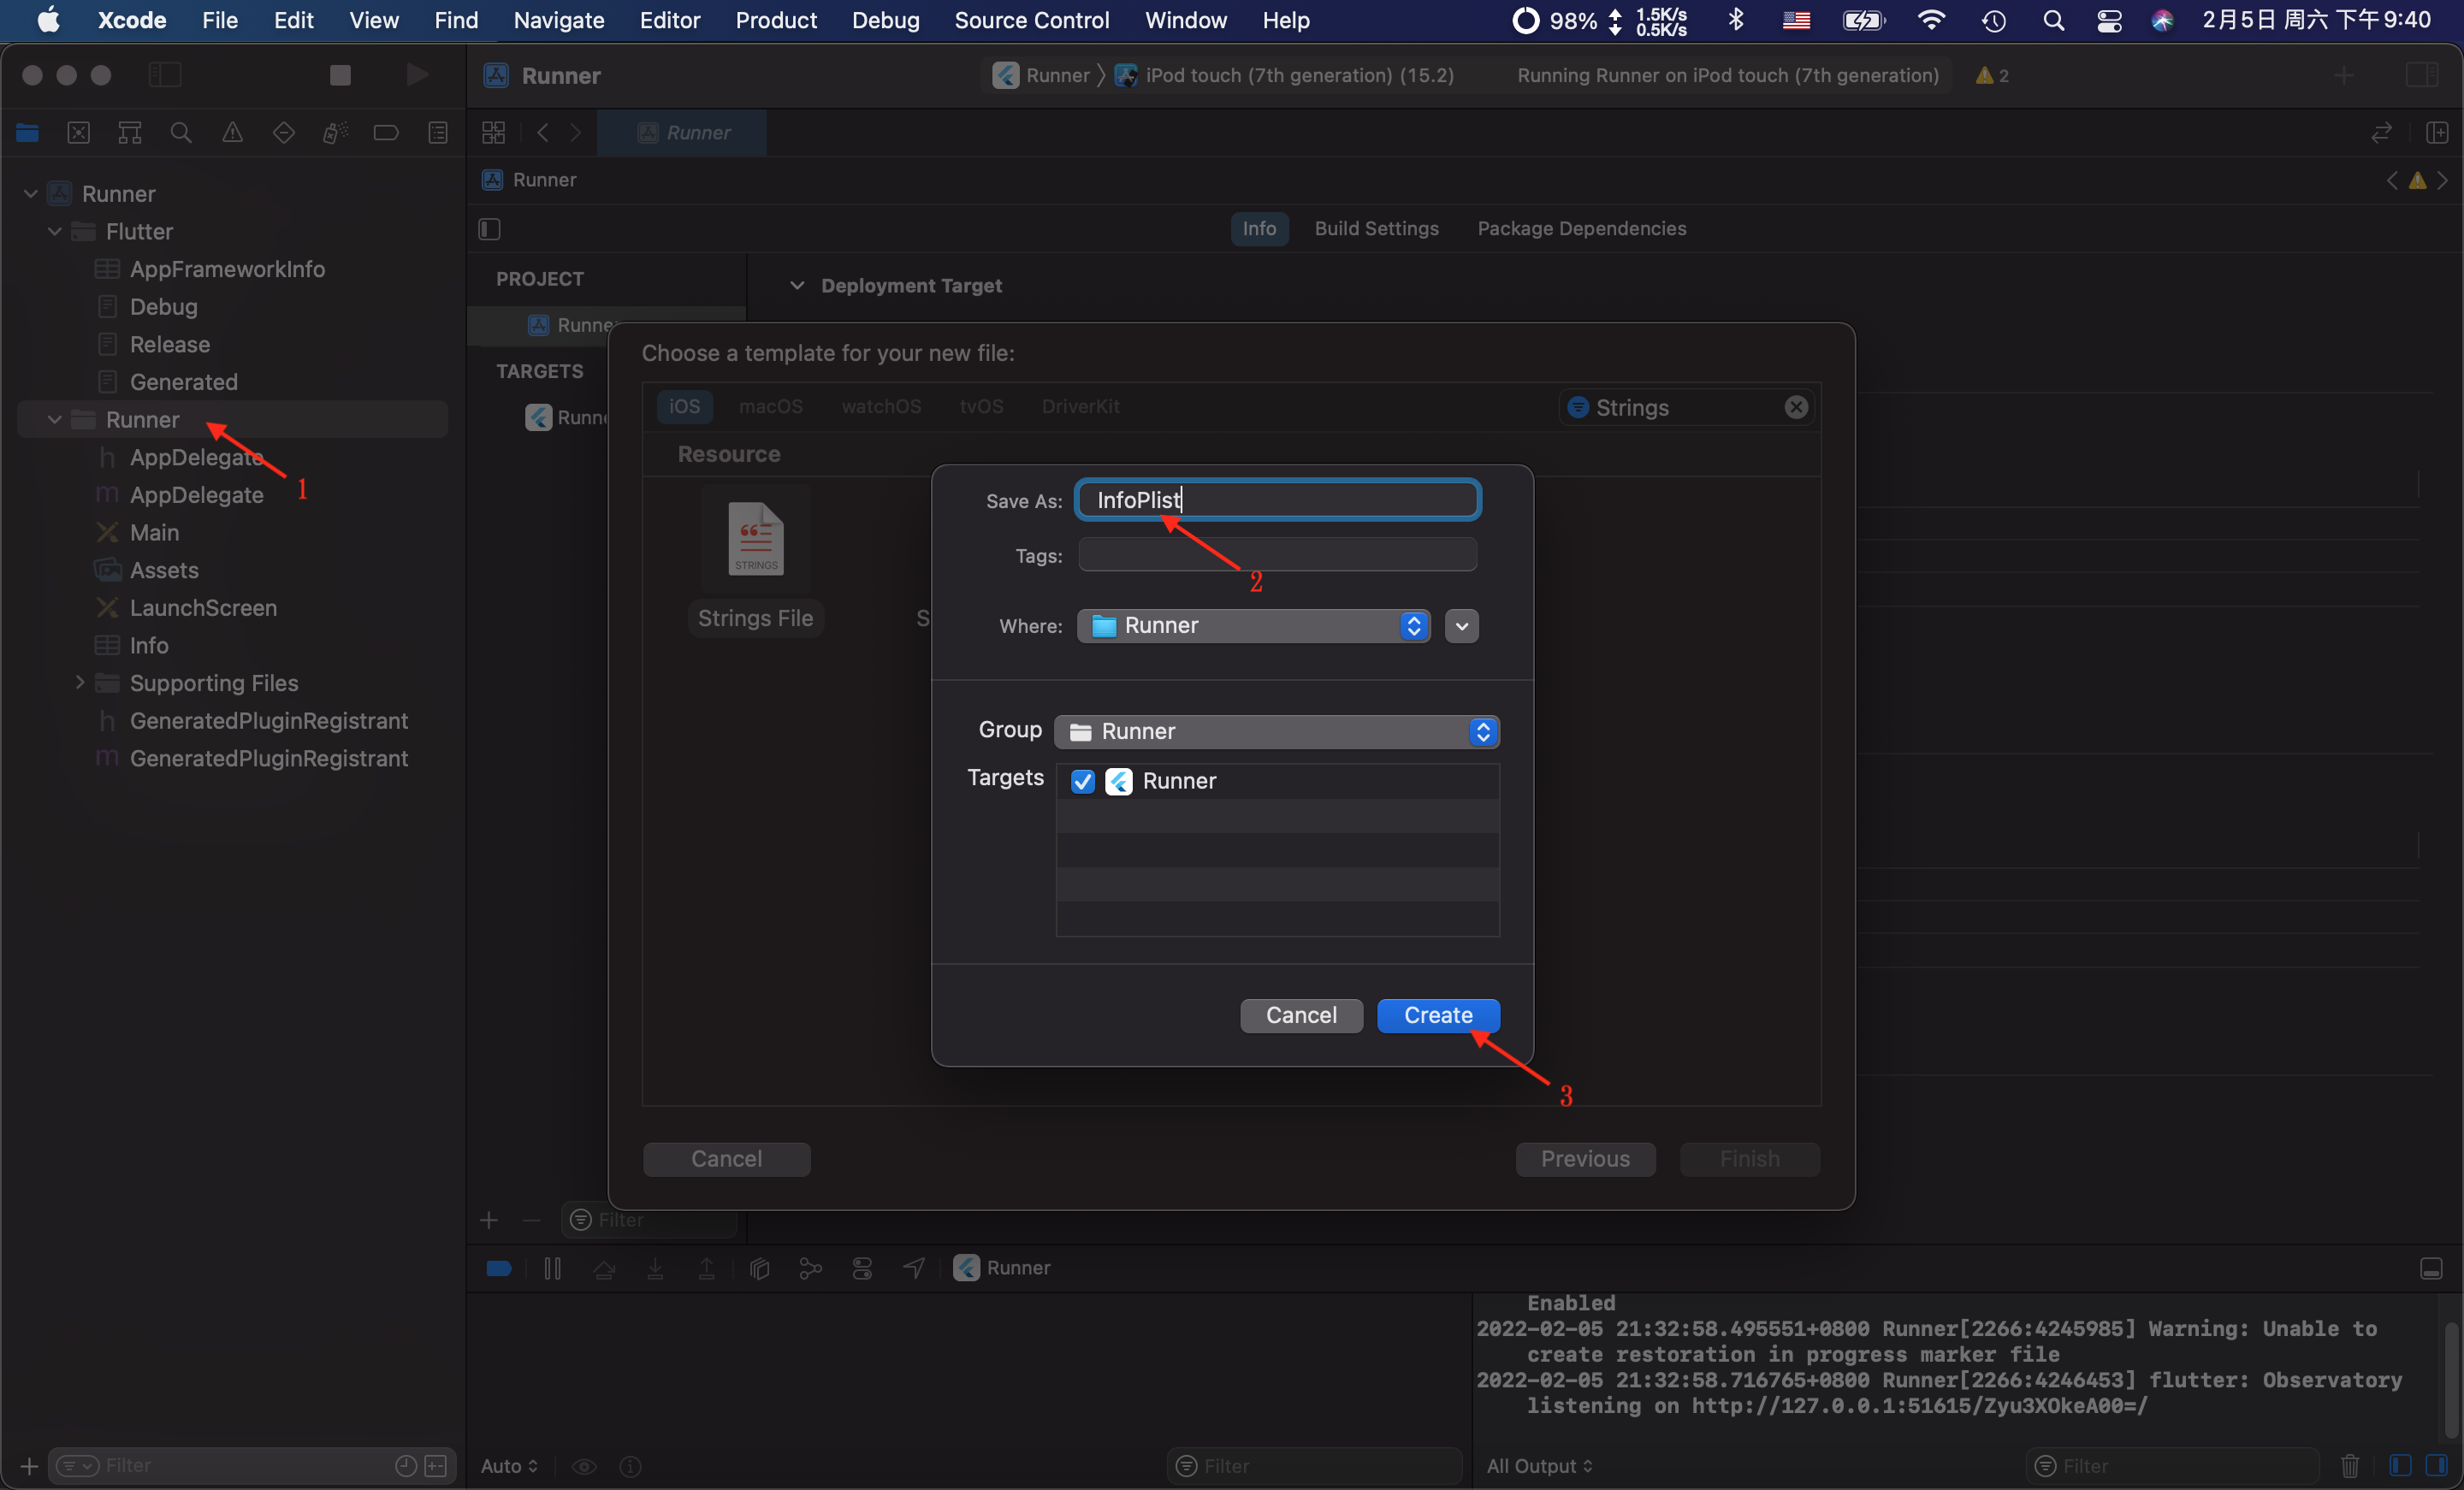Expand the Supporting Files group

point(80,682)
